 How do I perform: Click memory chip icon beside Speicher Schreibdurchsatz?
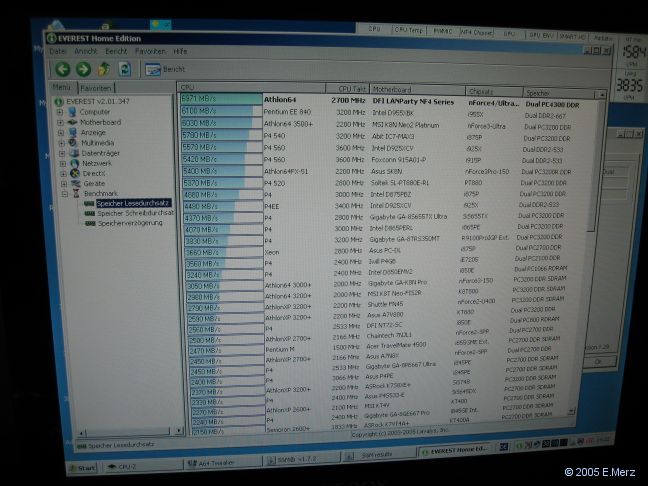tap(90, 213)
